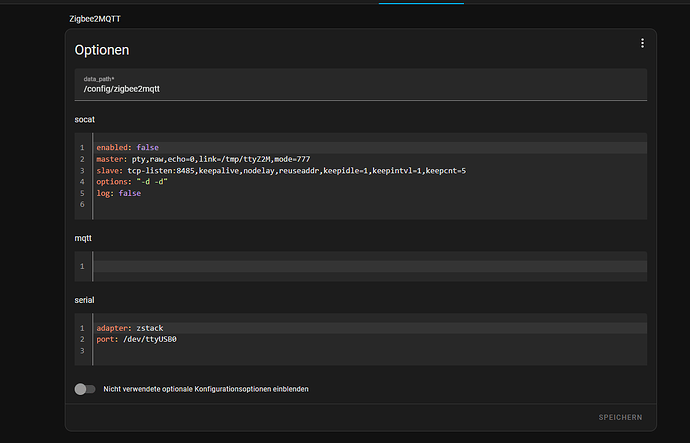Click the mqtt section label

point(83,238)
